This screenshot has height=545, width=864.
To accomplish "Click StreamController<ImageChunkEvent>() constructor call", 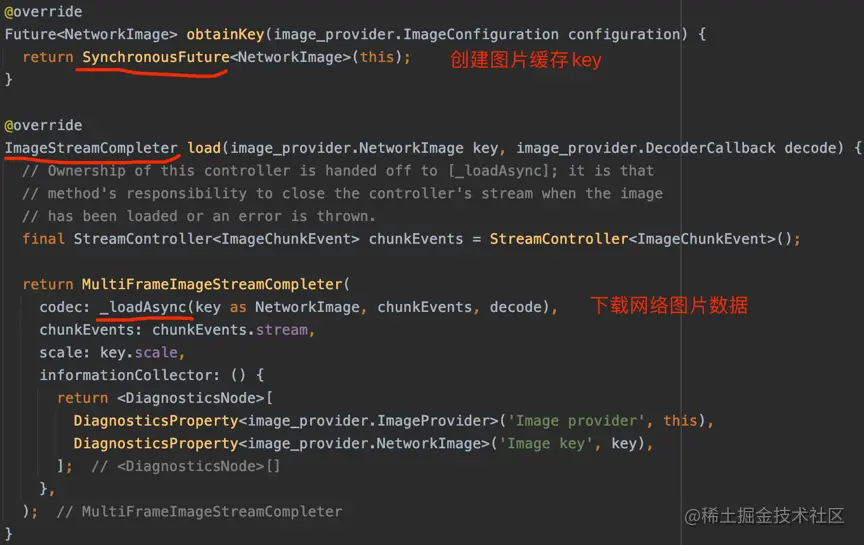I will tap(641, 239).
